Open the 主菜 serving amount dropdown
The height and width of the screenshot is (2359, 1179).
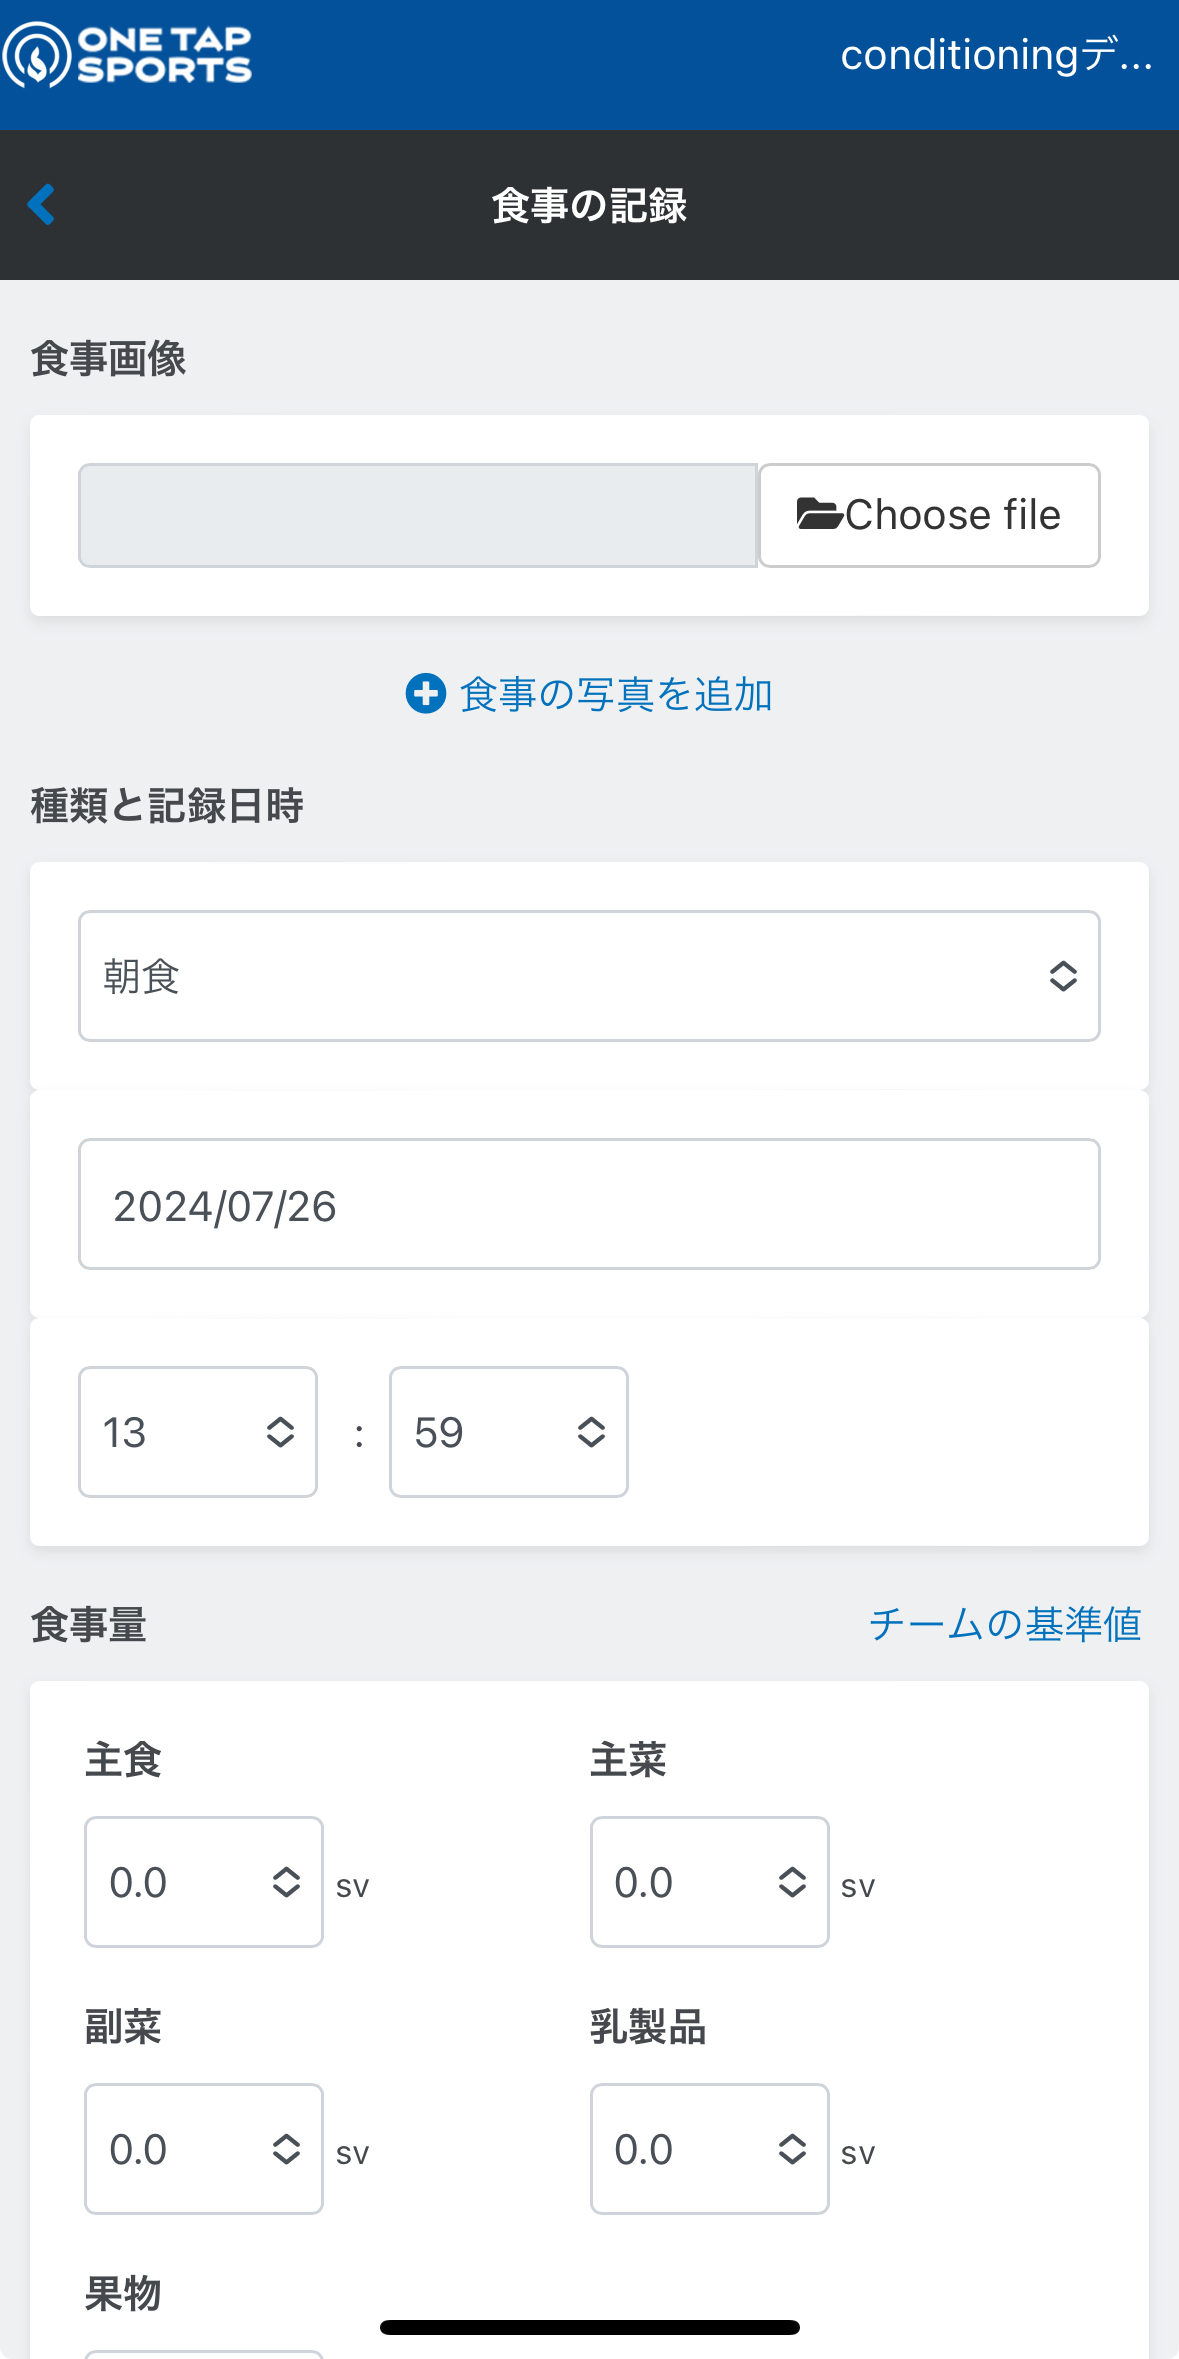[x=710, y=1882]
